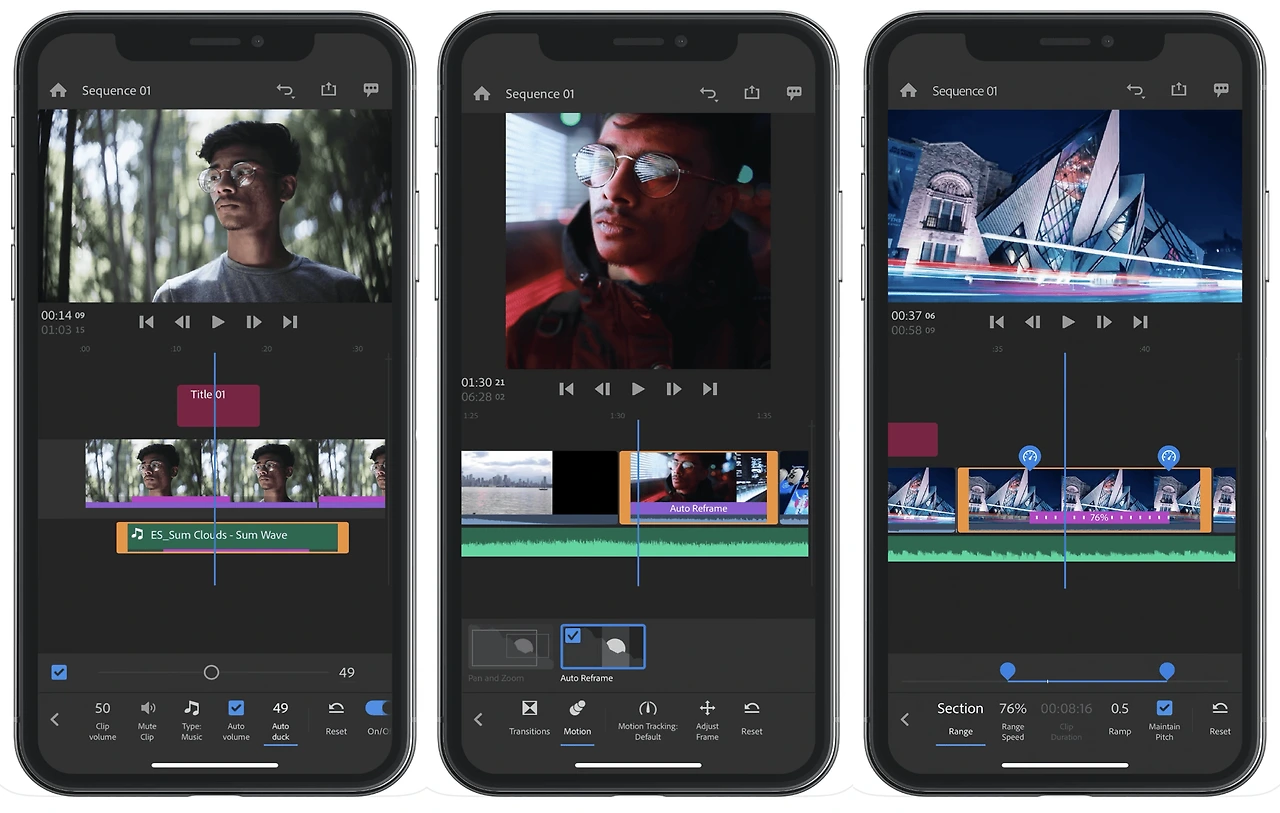Uncheck the Auto volume checkbox
The width and height of the screenshot is (1280, 813).
point(236,708)
